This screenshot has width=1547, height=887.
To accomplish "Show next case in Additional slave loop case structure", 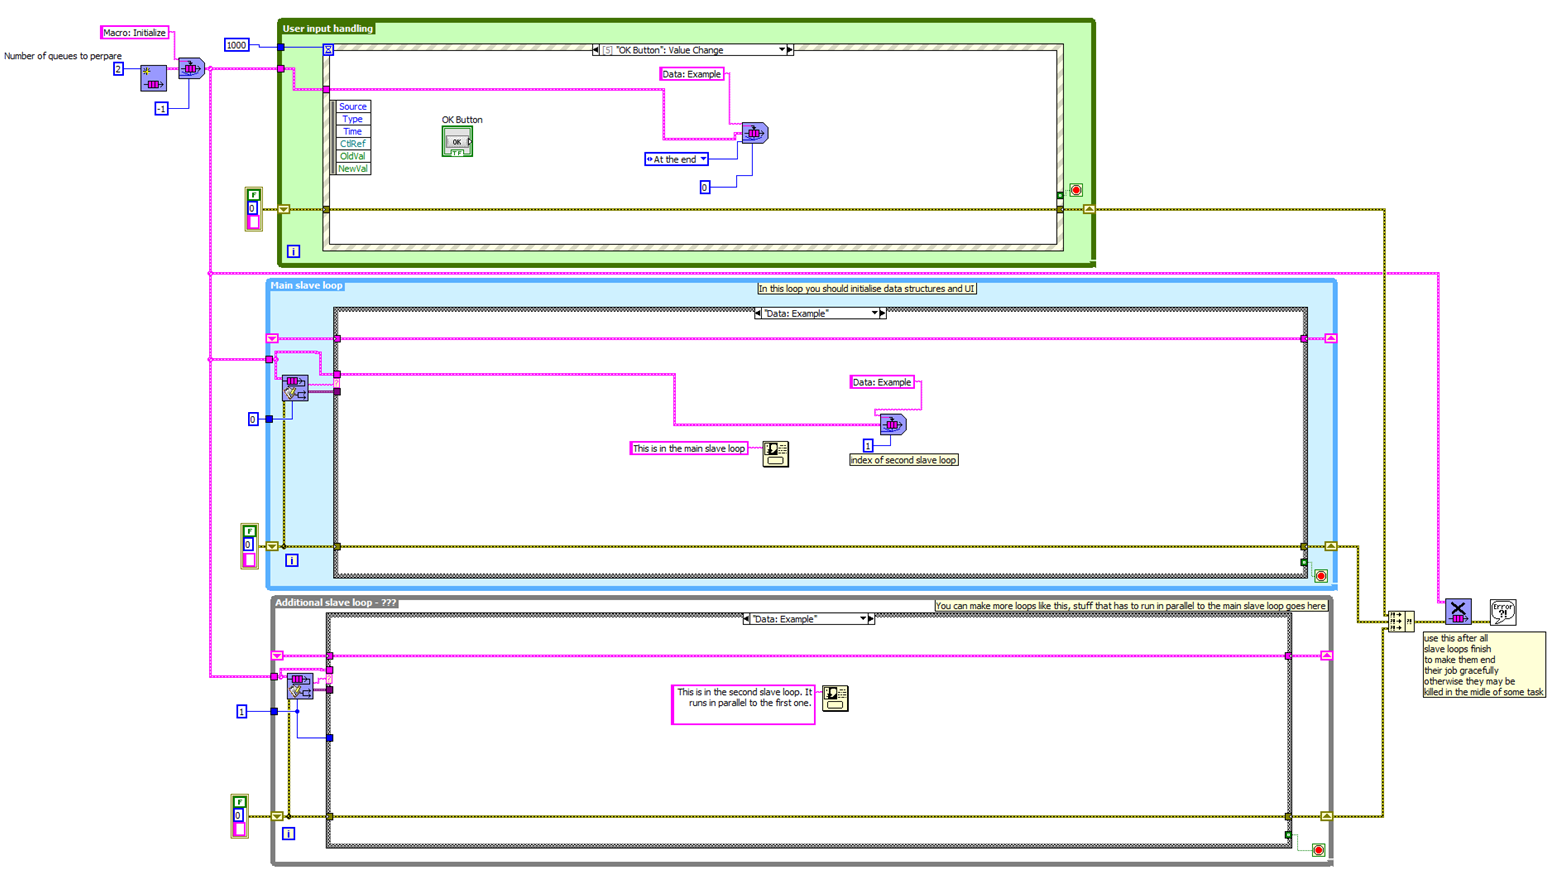I will [871, 619].
